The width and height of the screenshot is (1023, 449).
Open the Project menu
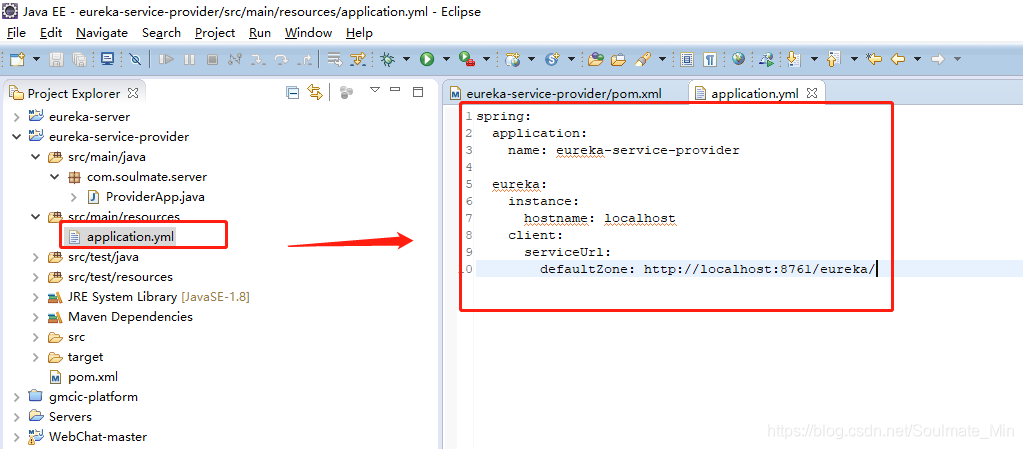[x=215, y=33]
